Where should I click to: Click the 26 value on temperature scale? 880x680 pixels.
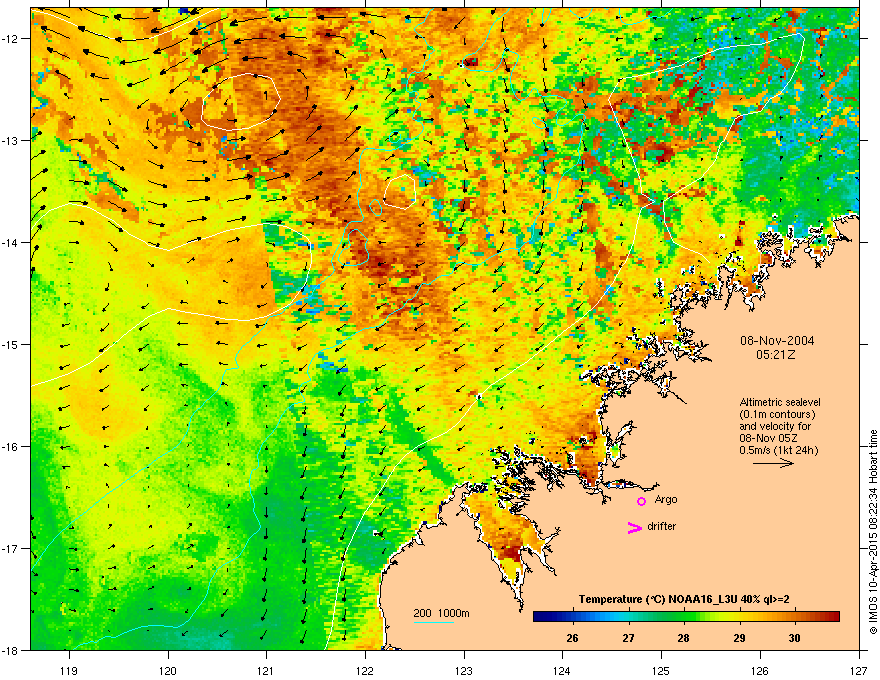(572, 638)
